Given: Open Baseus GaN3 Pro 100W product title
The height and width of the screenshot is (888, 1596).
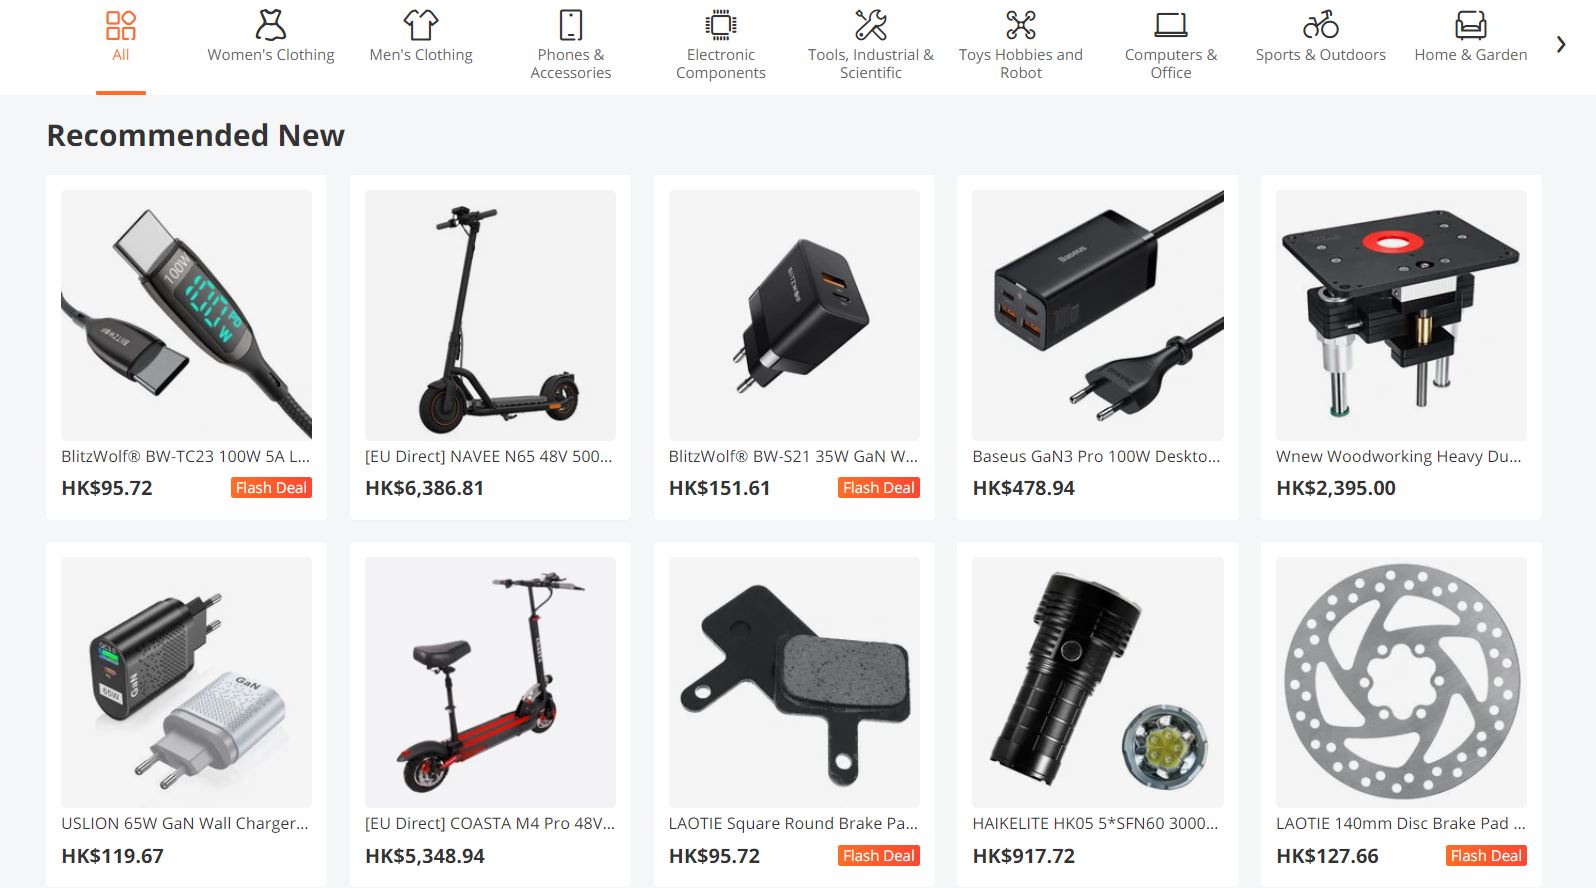Looking at the screenshot, I should [1096, 456].
